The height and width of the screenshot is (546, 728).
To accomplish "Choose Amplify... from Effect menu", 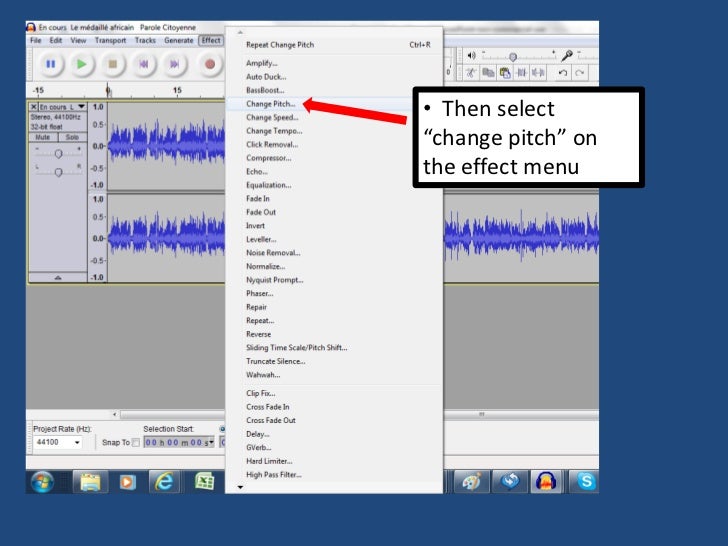I will point(334,63).
